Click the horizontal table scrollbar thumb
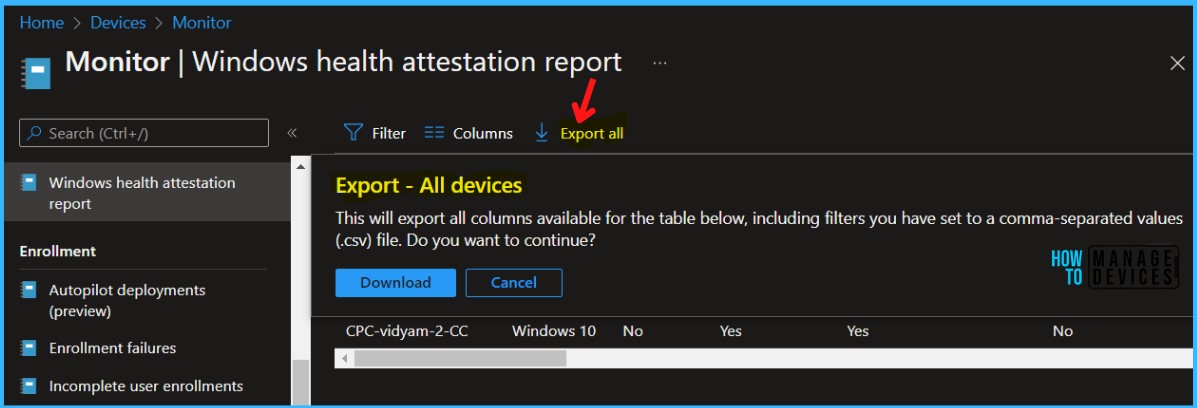This screenshot has height=408, width=1197. (460, 358)
